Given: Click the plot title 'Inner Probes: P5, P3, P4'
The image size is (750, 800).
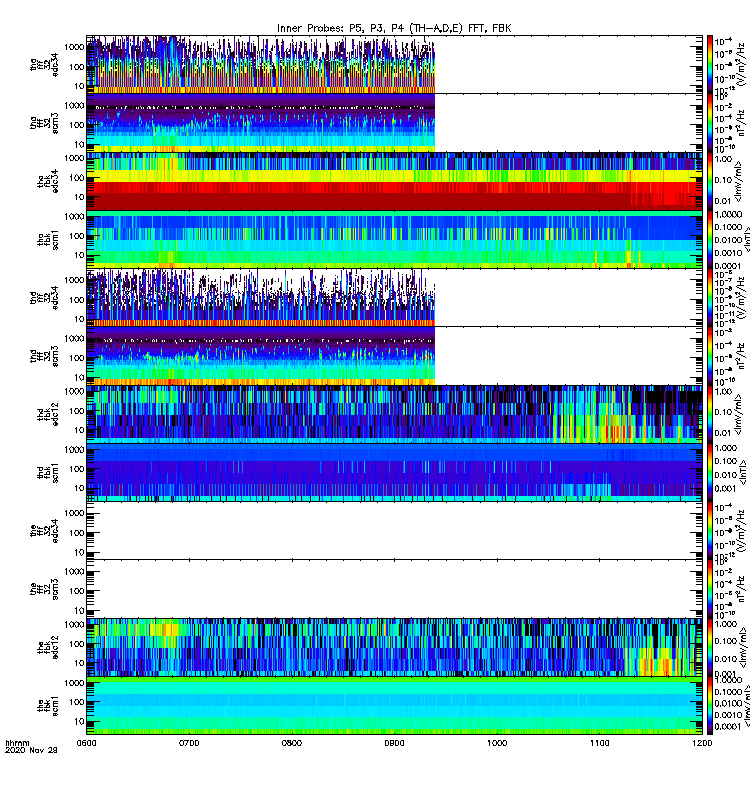Looking at the screenshot, I should click(x=394, y=28).
